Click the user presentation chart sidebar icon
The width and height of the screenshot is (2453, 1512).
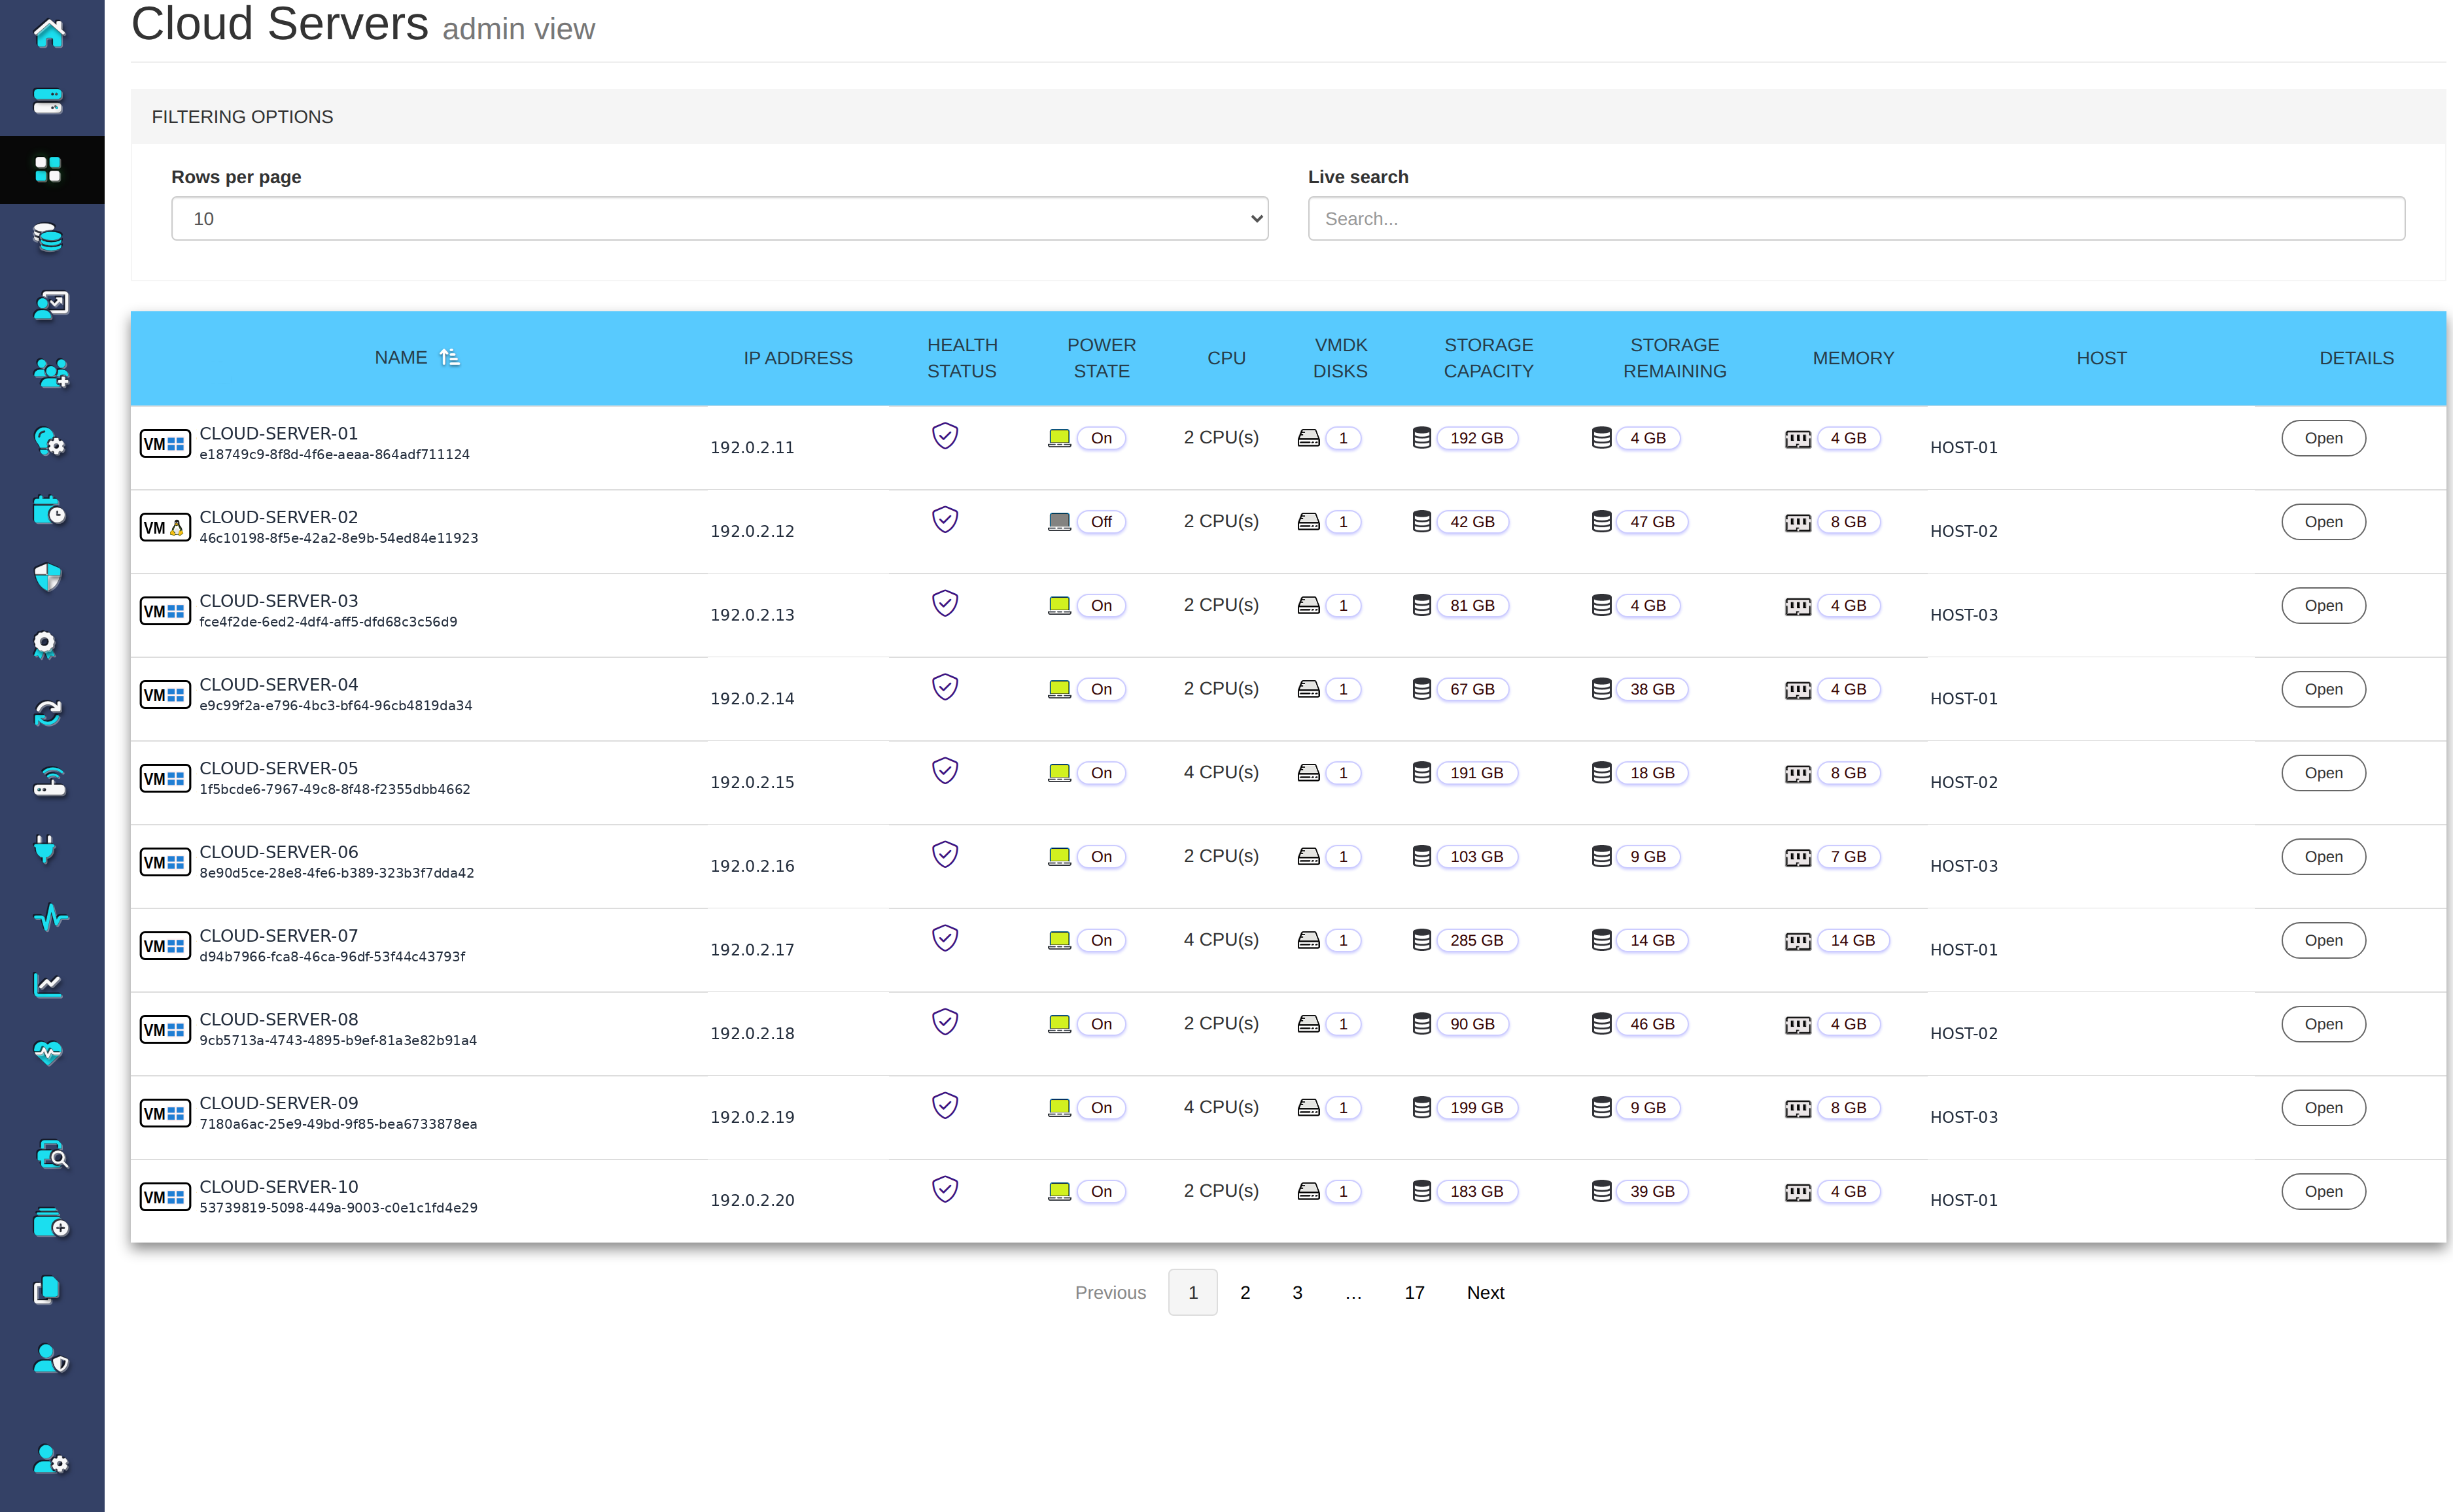50,305
